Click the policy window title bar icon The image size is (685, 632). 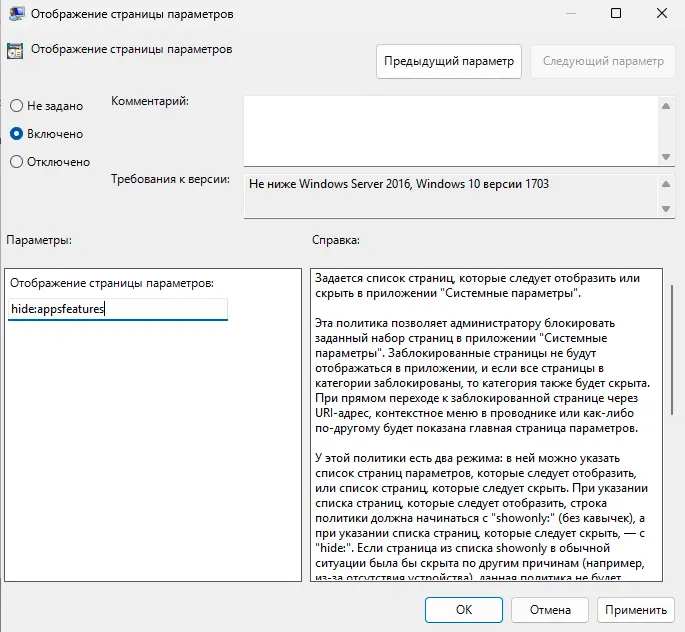click(x=15, y=14)
